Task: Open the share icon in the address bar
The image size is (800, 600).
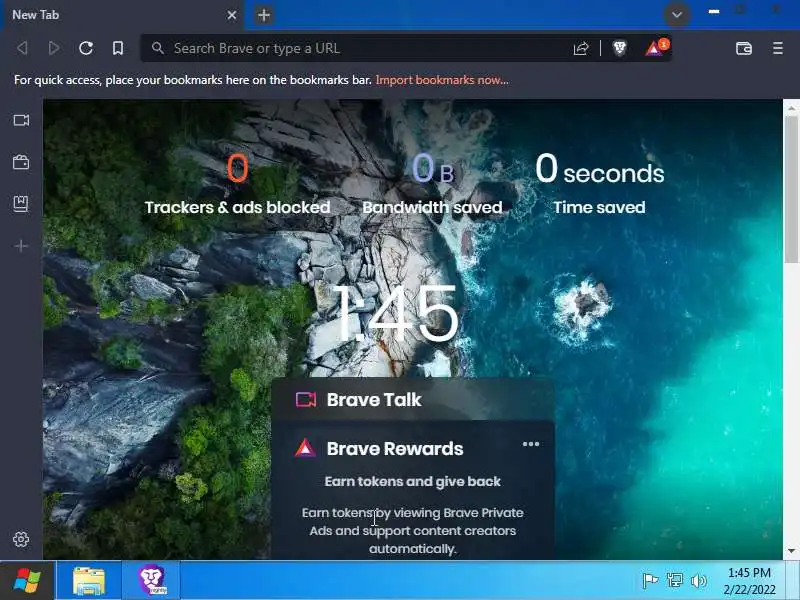Action: (x=581, y=48)
